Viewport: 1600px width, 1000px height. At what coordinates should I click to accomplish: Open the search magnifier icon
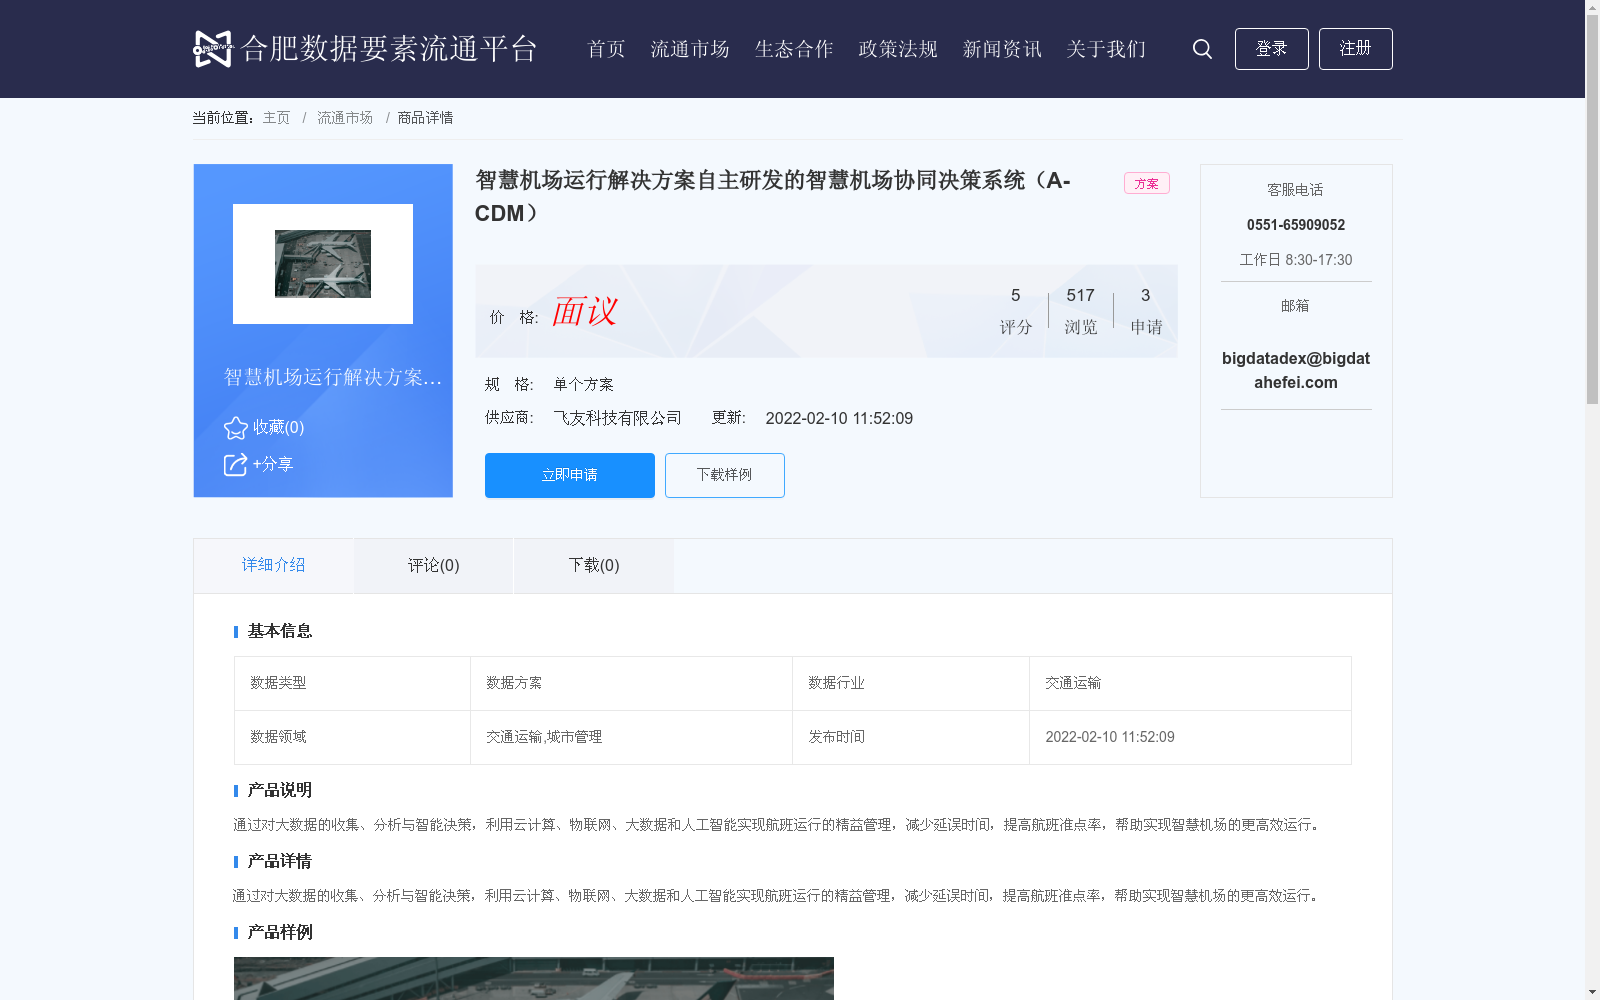tap(1201, 48)
